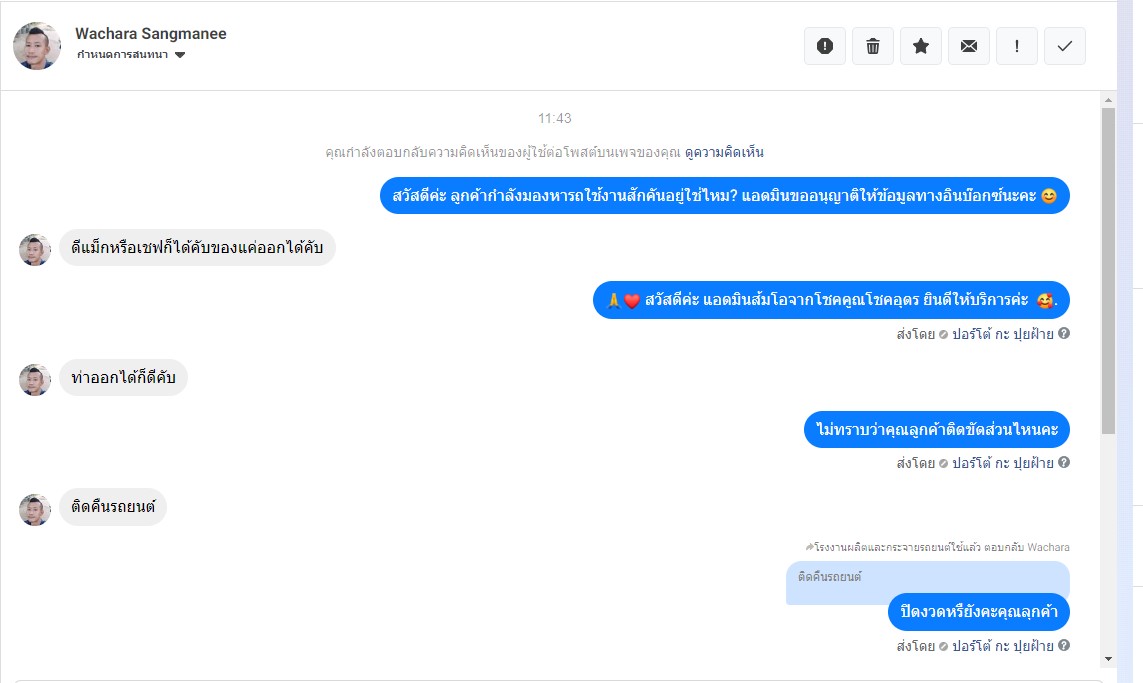The width and height of the screenshot is (1143, 683).
Task: Click help icon beside second ส่งโดย label
Action: click(1064, 462)
